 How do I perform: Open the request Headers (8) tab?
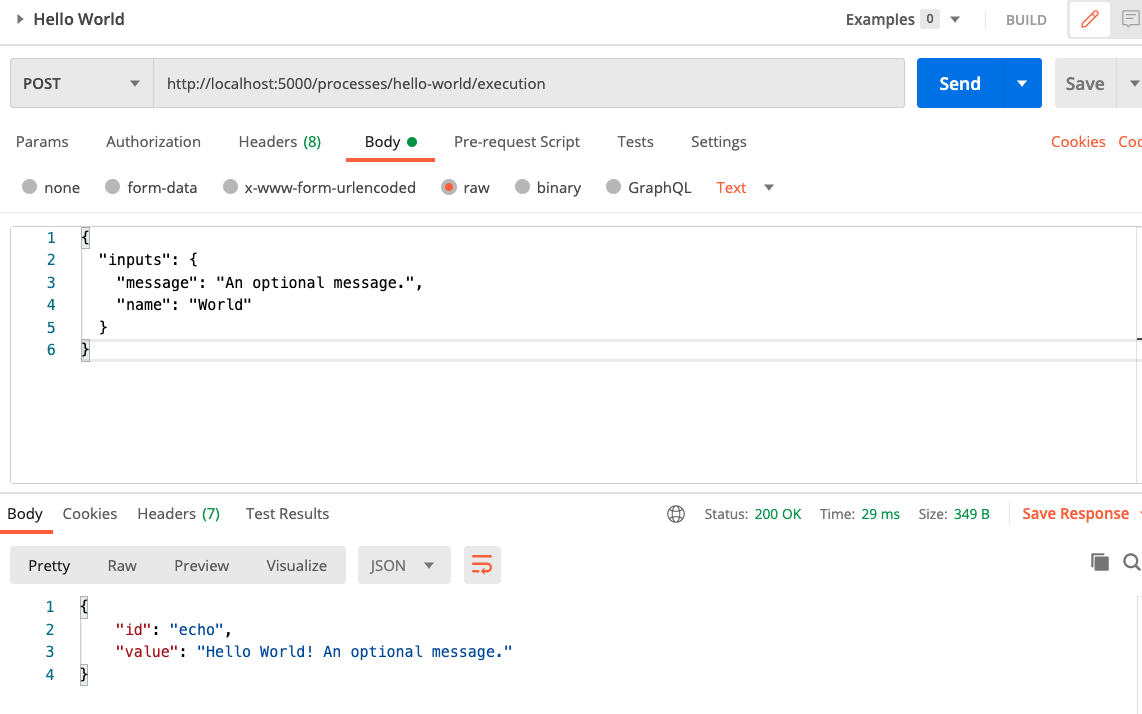click(x=280, y=142)
